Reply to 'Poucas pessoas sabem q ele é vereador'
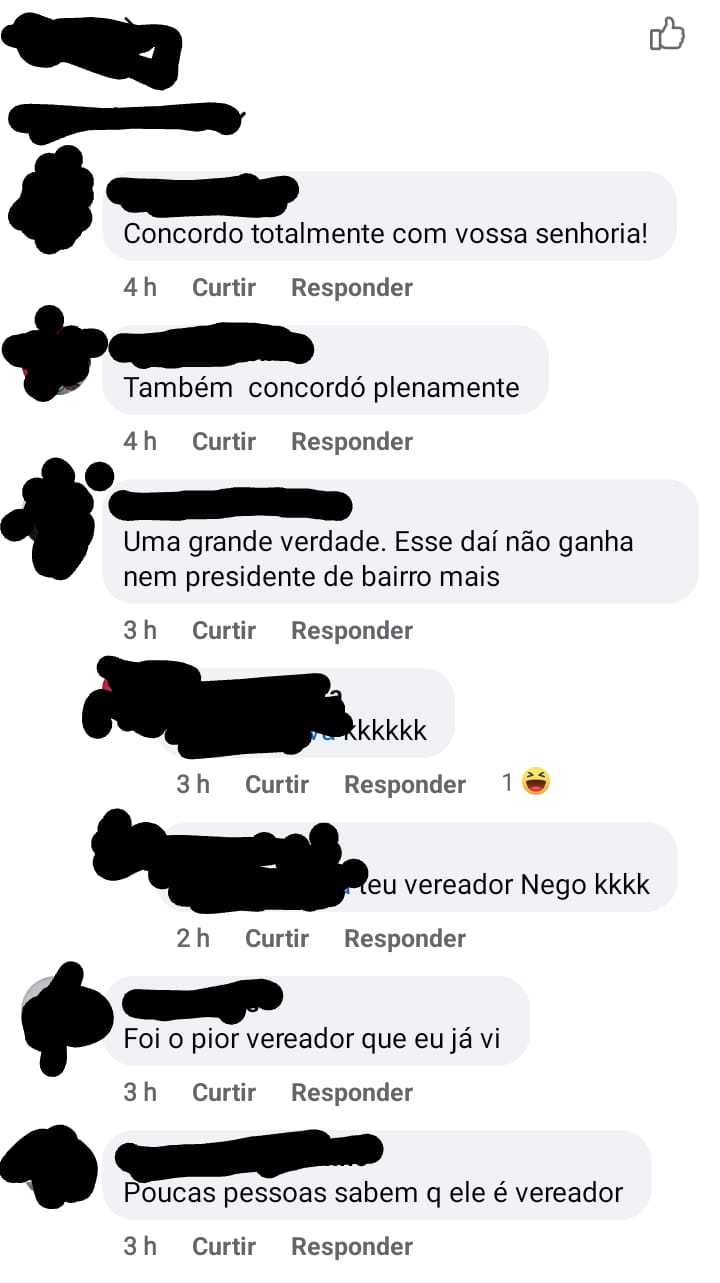Image resolution: width=720 pixels, height=1283 pixels. coord(352,1247)
